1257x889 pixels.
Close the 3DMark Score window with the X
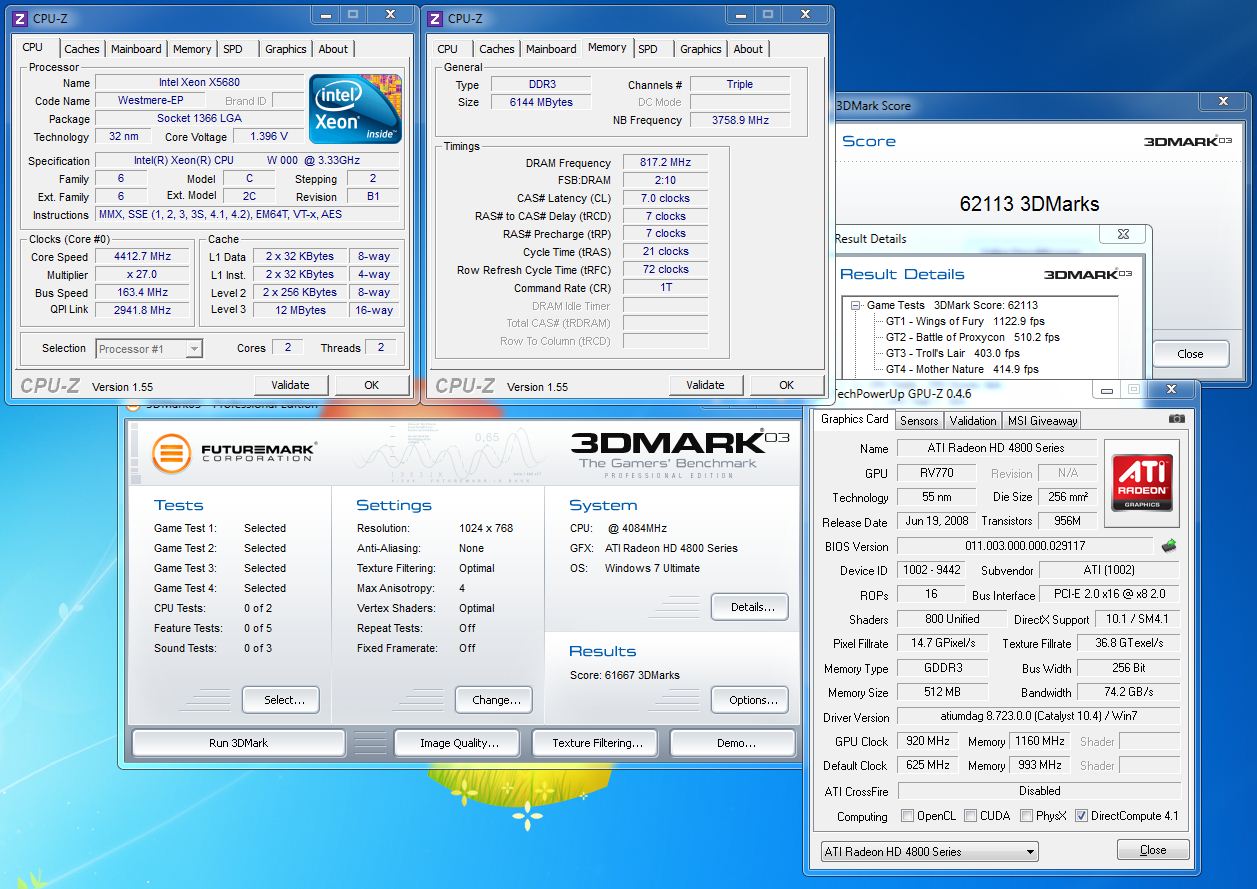(x=1224, y=102)
